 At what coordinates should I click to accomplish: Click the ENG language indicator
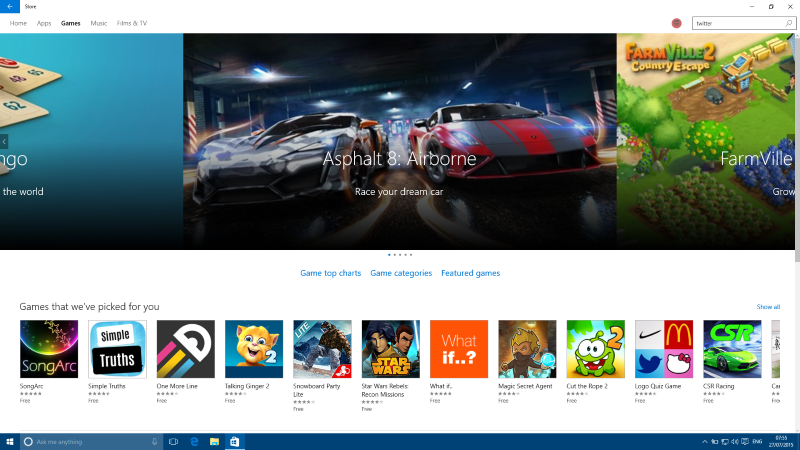pos(758,442)
